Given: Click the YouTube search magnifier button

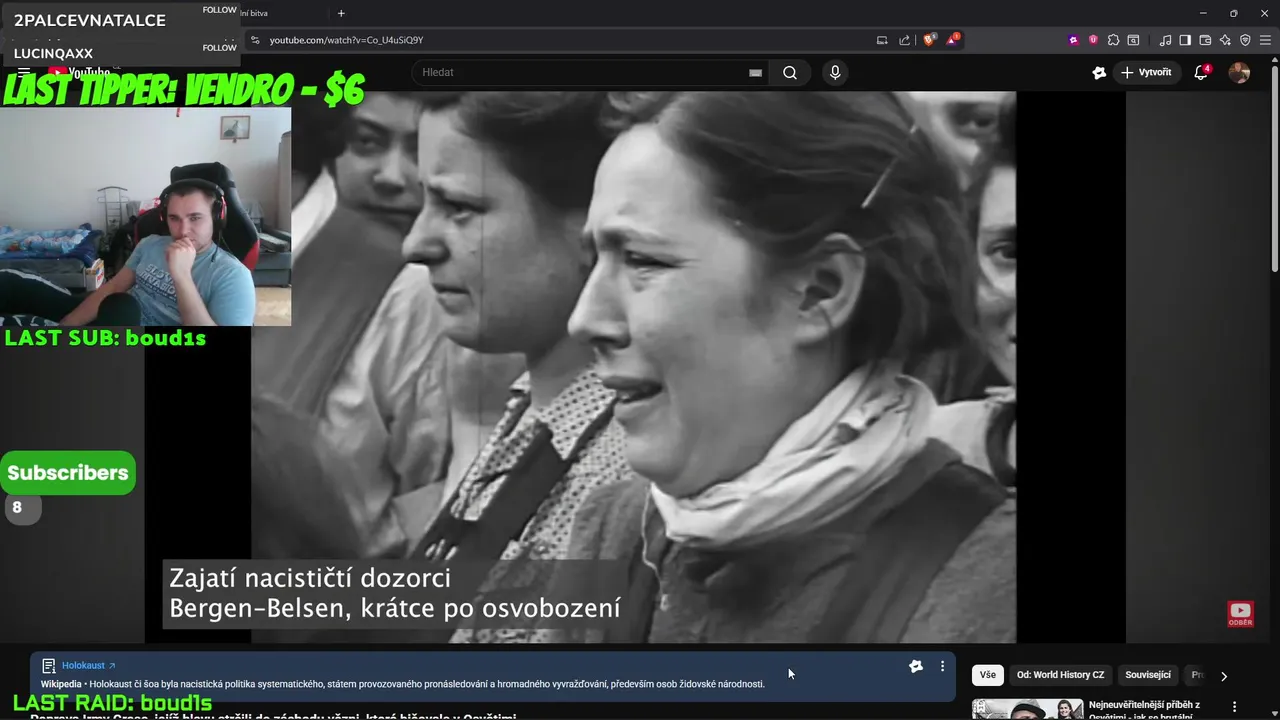Looking at the screenshot, I should click(x=790, y=72).
